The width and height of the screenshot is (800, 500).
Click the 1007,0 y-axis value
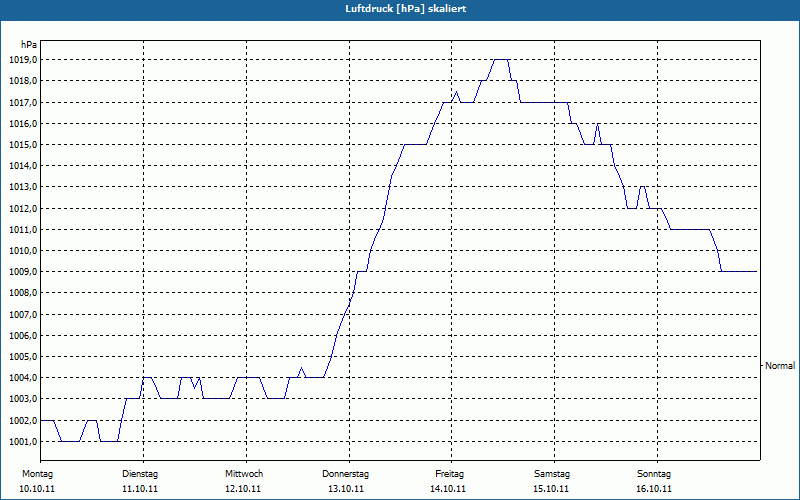pos(23,315)
